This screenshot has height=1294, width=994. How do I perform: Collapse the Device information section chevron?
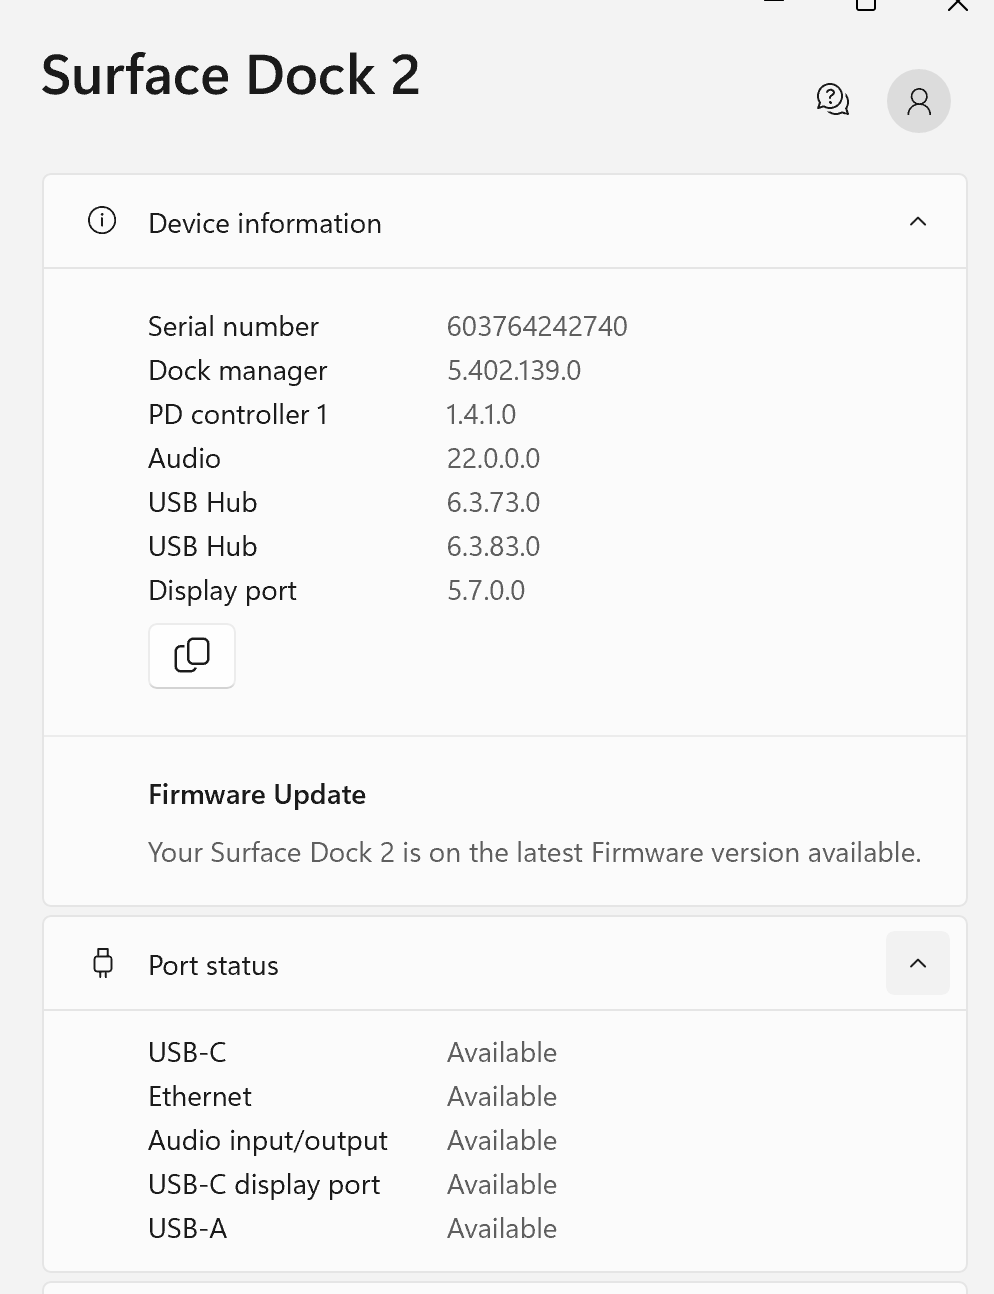[x=918, y=222]
